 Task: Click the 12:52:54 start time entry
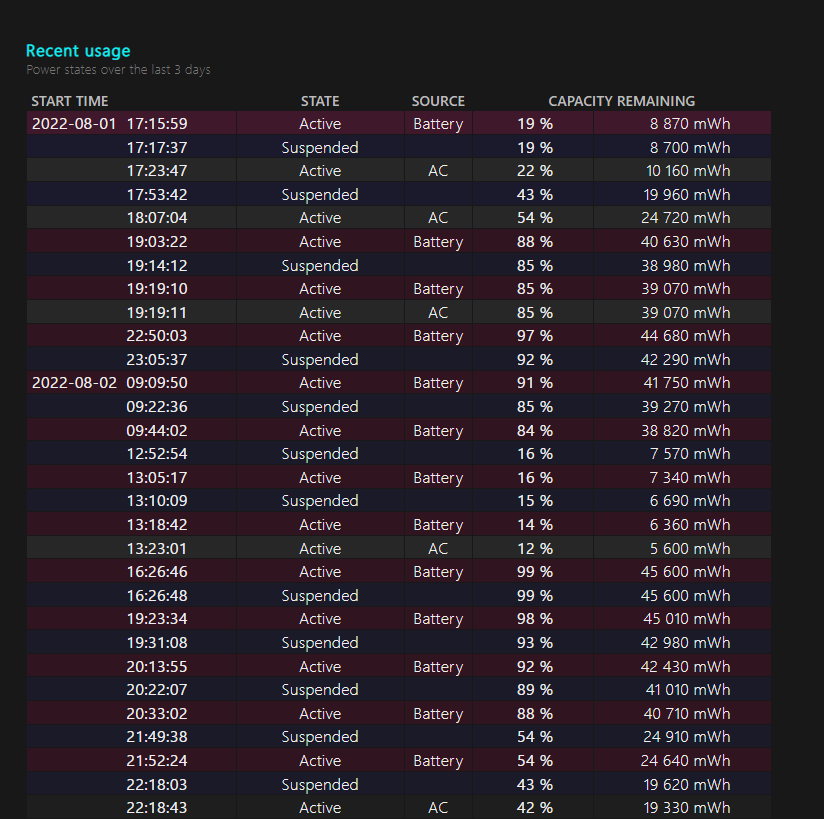point(157,454)
